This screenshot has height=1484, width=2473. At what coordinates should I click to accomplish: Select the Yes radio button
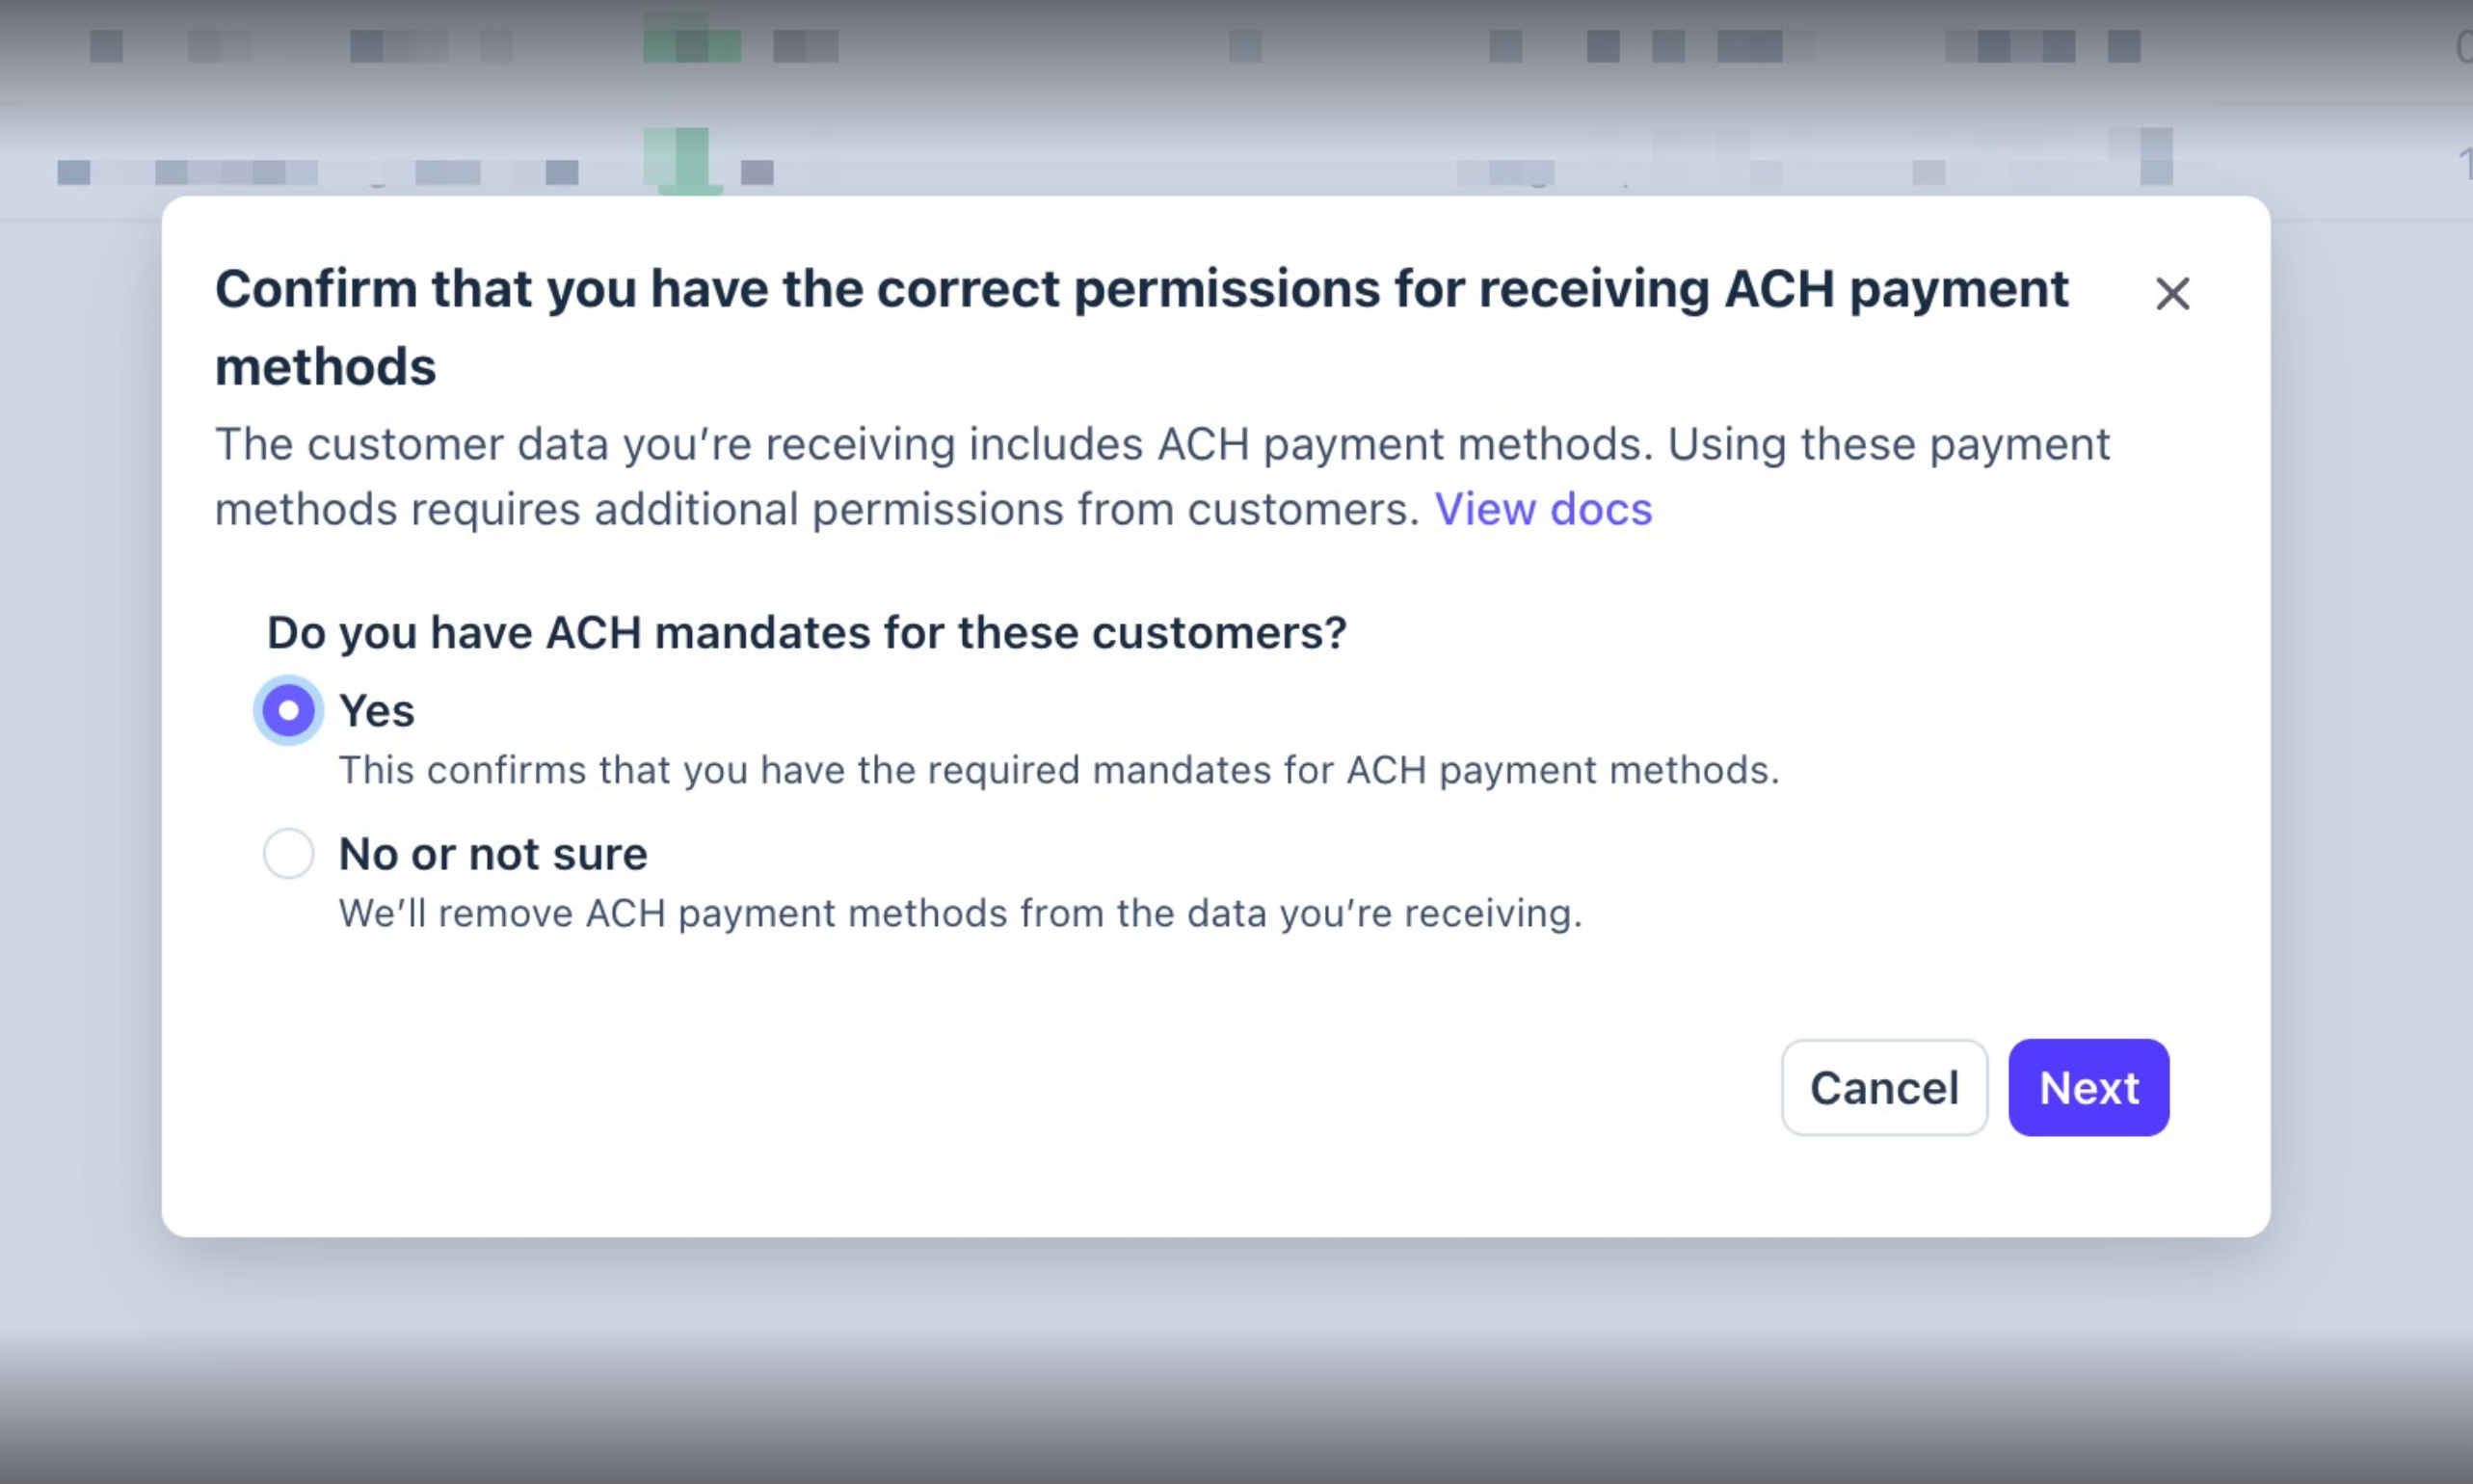(288, 711)
